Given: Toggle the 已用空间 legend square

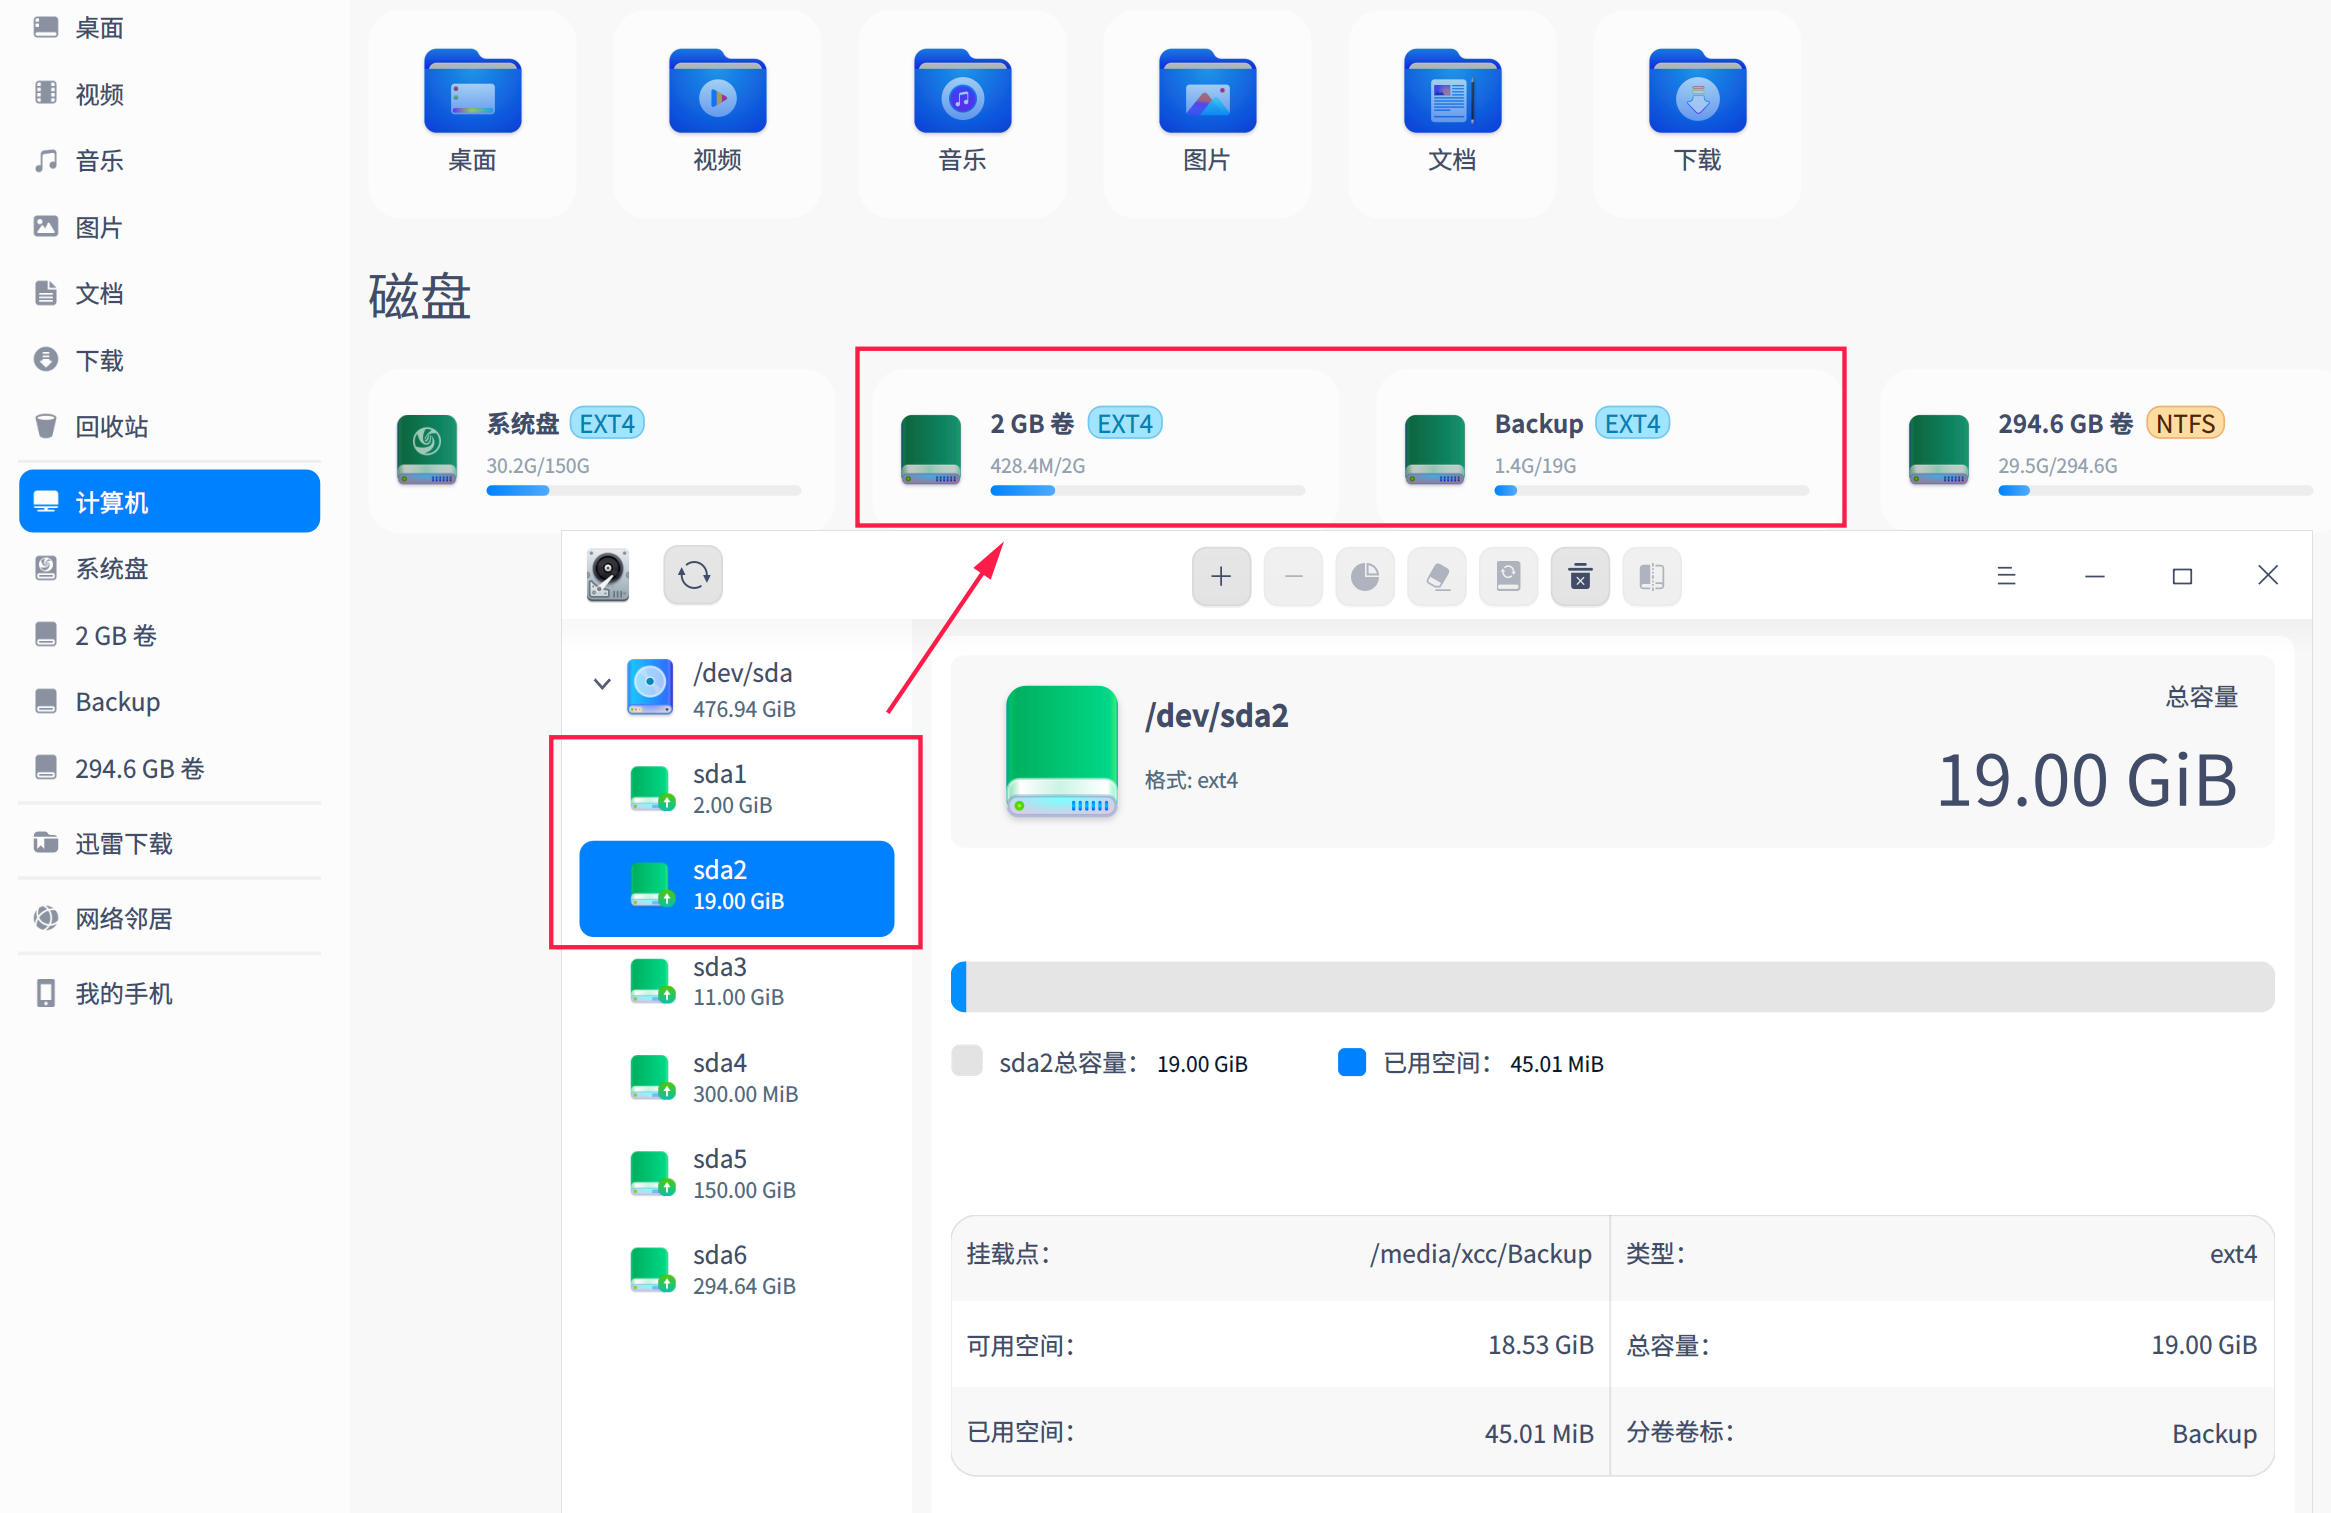Looking at the screenshot, I should pyautogui.click(x=1351, y=1061).
